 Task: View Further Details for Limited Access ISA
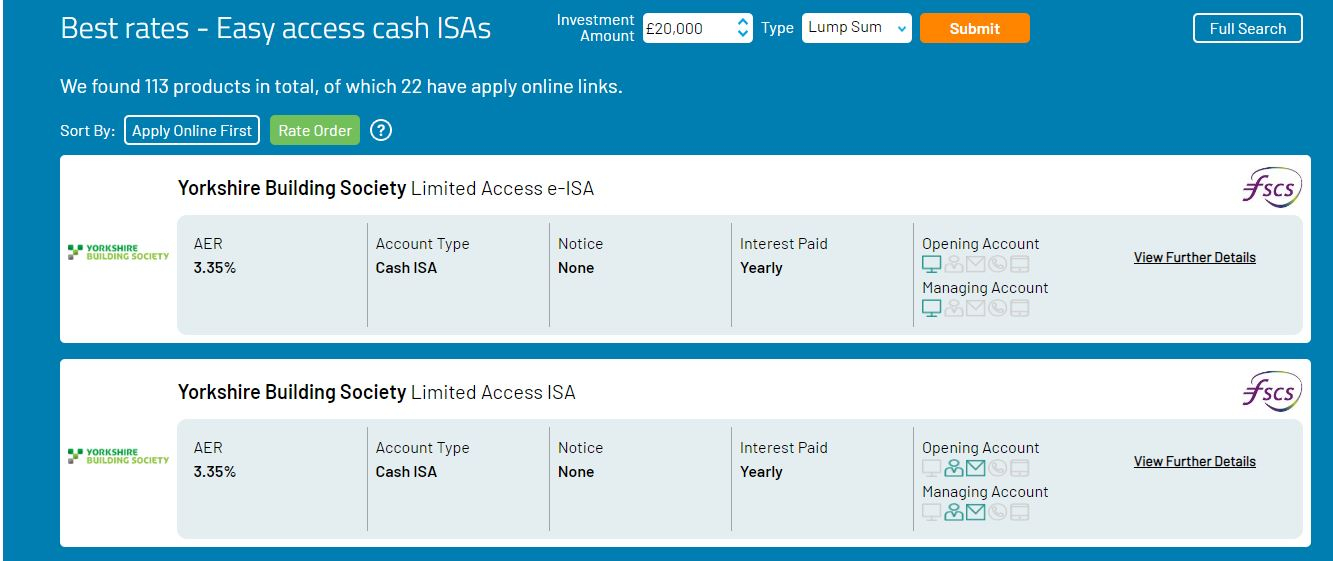pos(1195,462)
